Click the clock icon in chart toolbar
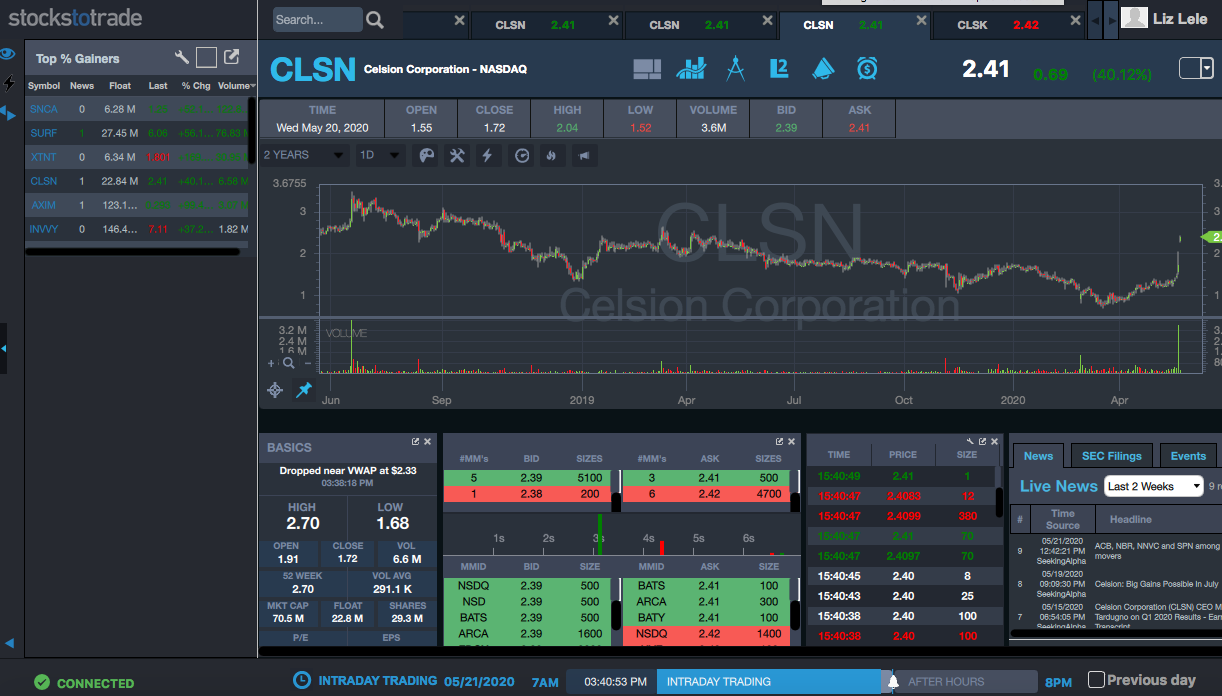The height and width of the screenshot is (696, 1222). pyautogui.click(x=521, y=155)
